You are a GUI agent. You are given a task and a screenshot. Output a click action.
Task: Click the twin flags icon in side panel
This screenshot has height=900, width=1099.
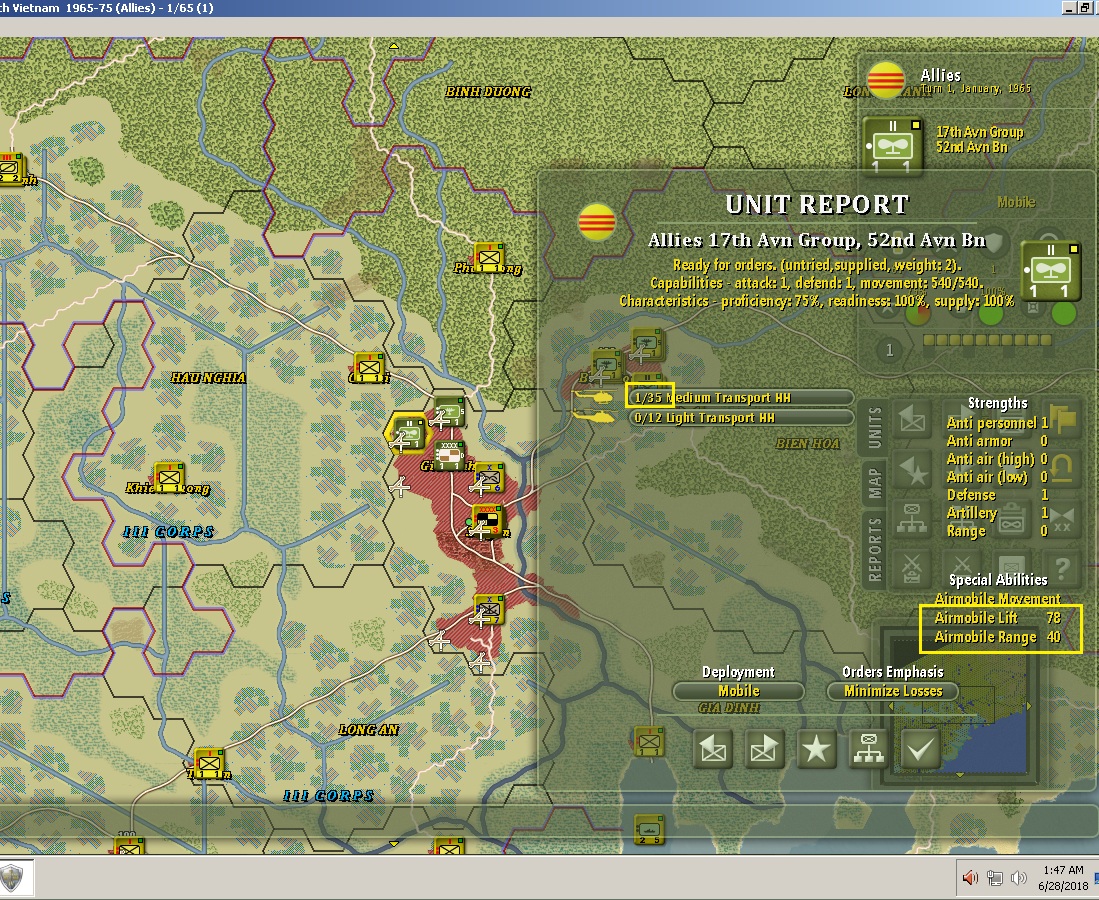click(x=1063, y=419)
